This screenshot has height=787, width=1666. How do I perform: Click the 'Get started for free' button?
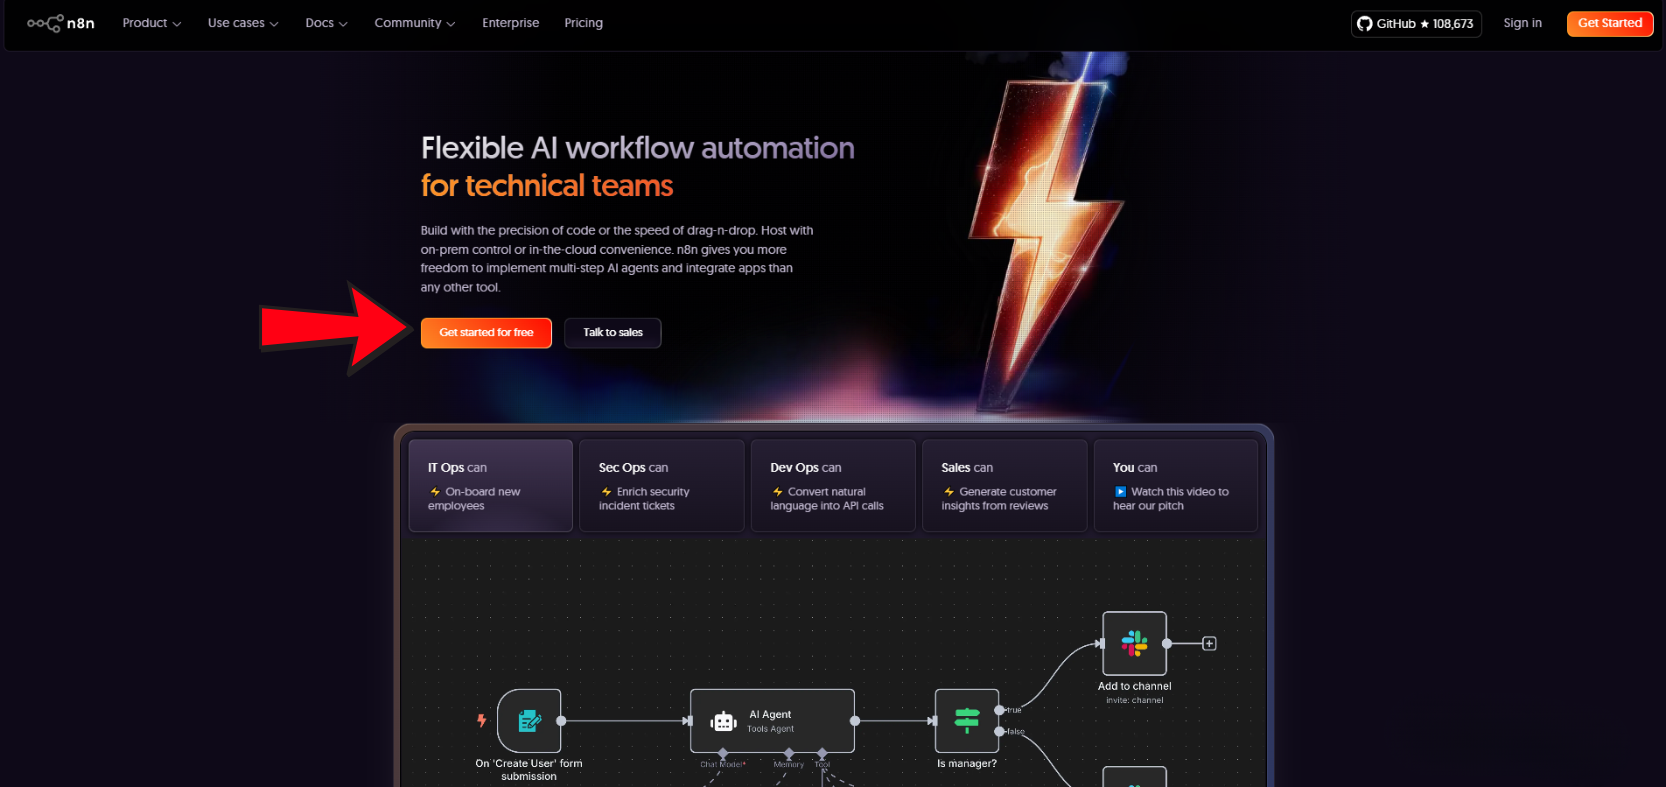click(x=486, y=333)
